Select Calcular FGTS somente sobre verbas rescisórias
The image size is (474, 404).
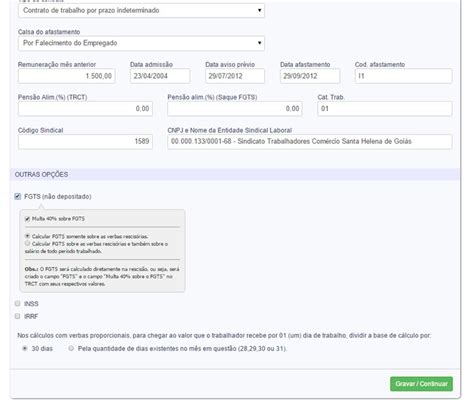coord(27,236)
